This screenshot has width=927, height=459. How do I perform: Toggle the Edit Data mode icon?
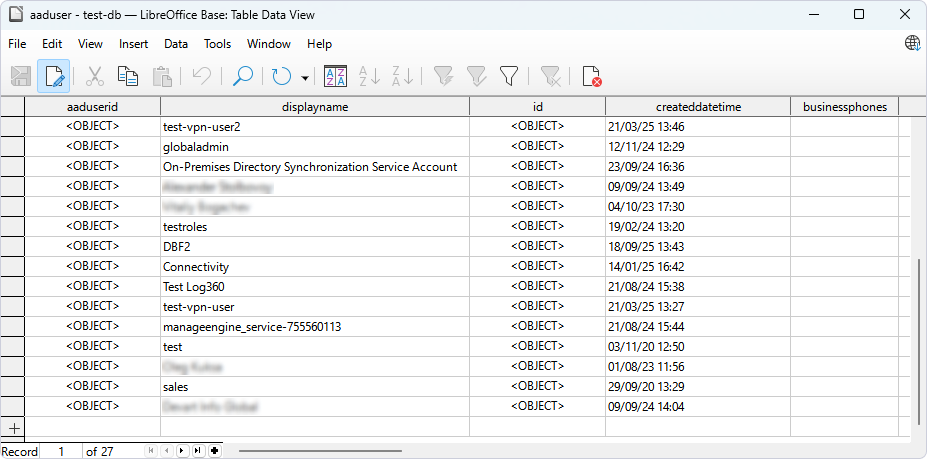point(53,76)
